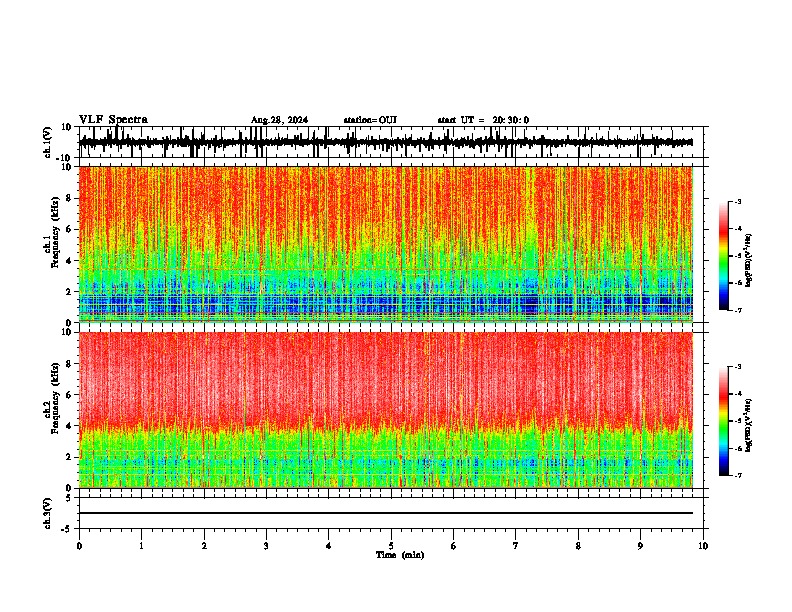Select the "start UT = 20:30:0" text
The height and width of the screenshot is (612, 792).
coord(483,120)
